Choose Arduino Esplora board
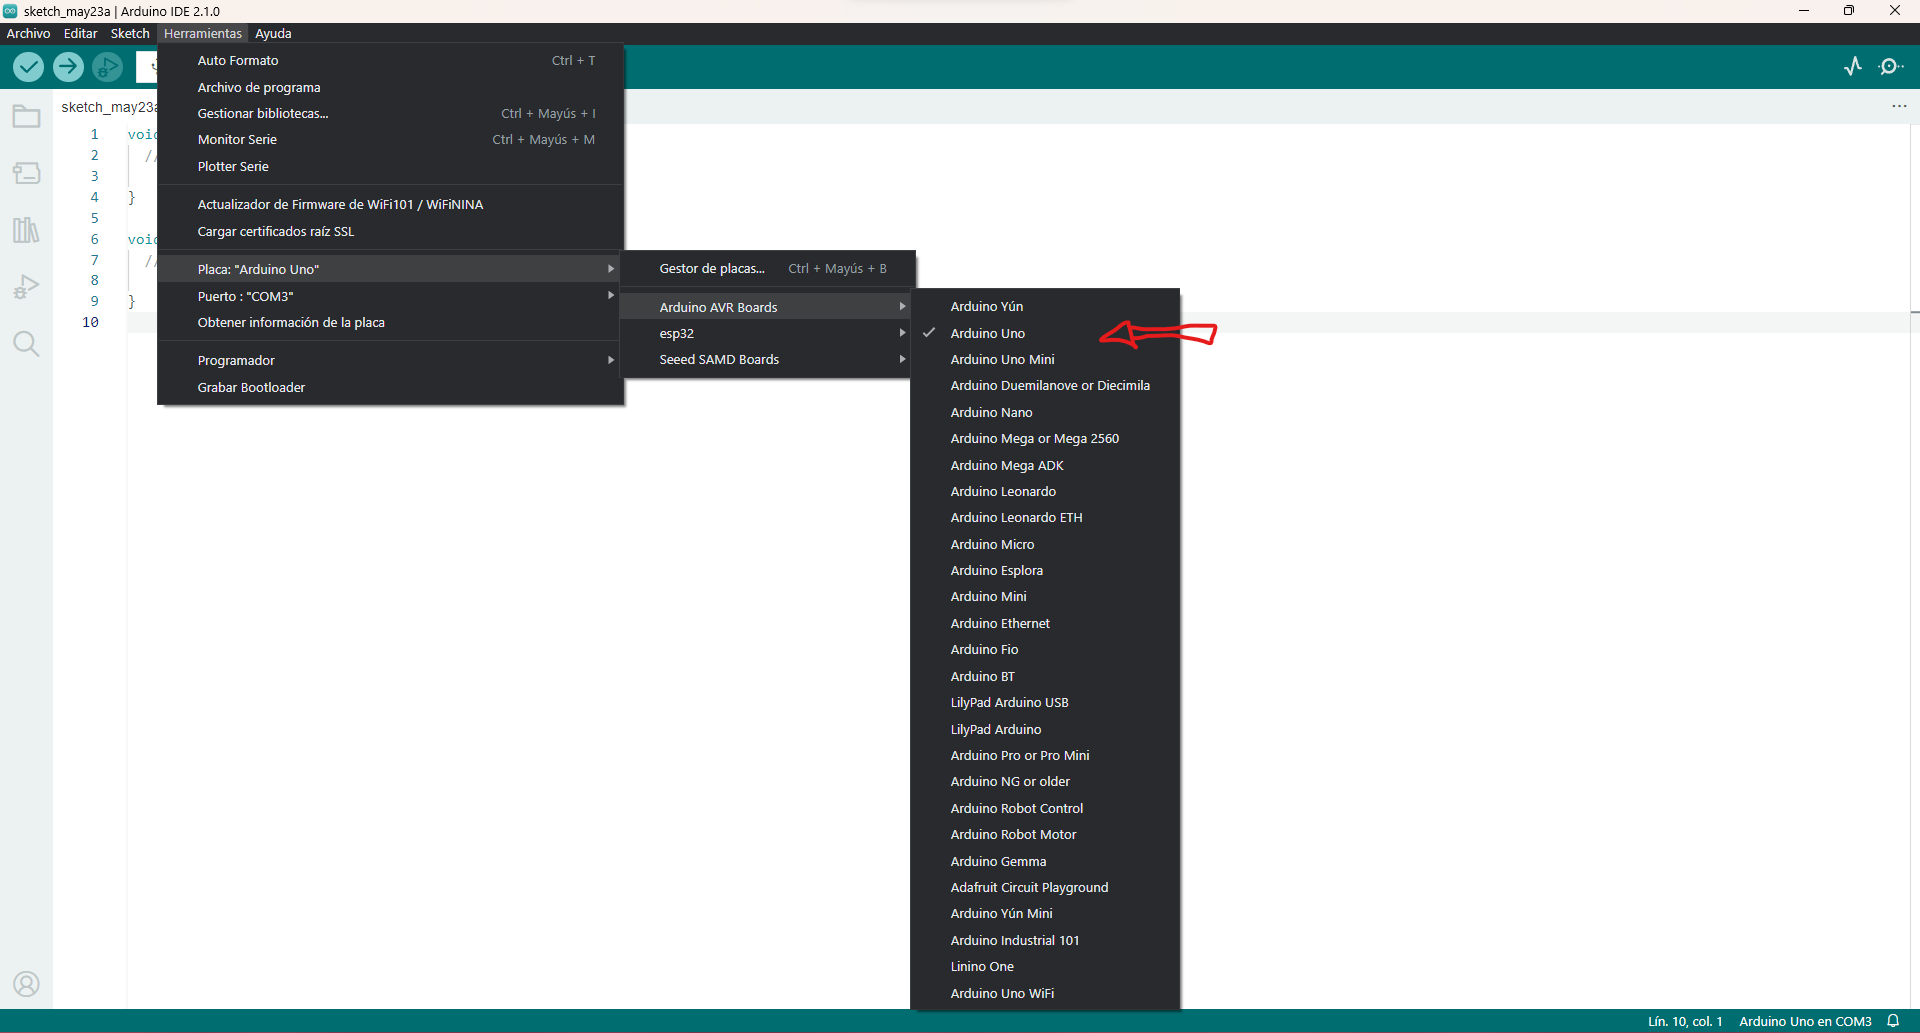The image size is (1920, 1033). pyautogui.click(x=1045, y=570)
